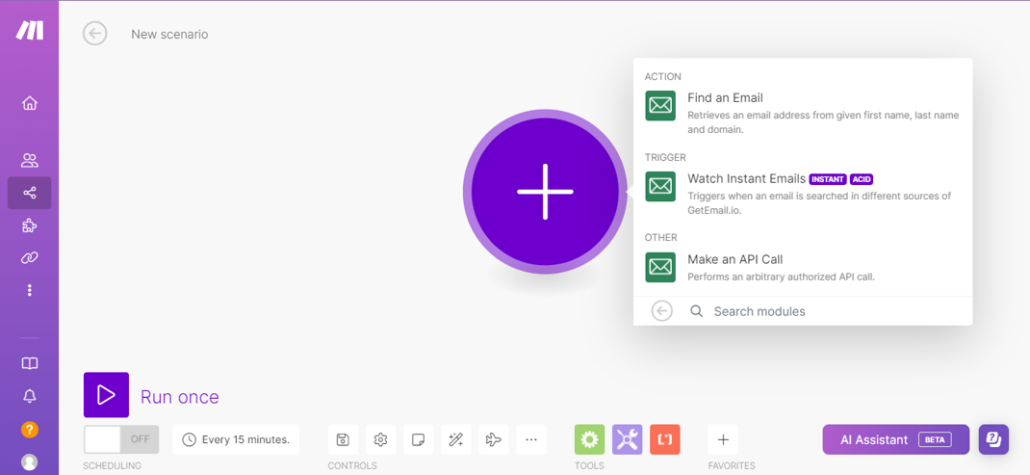Open the Resource hub book icon

(30, 363)
